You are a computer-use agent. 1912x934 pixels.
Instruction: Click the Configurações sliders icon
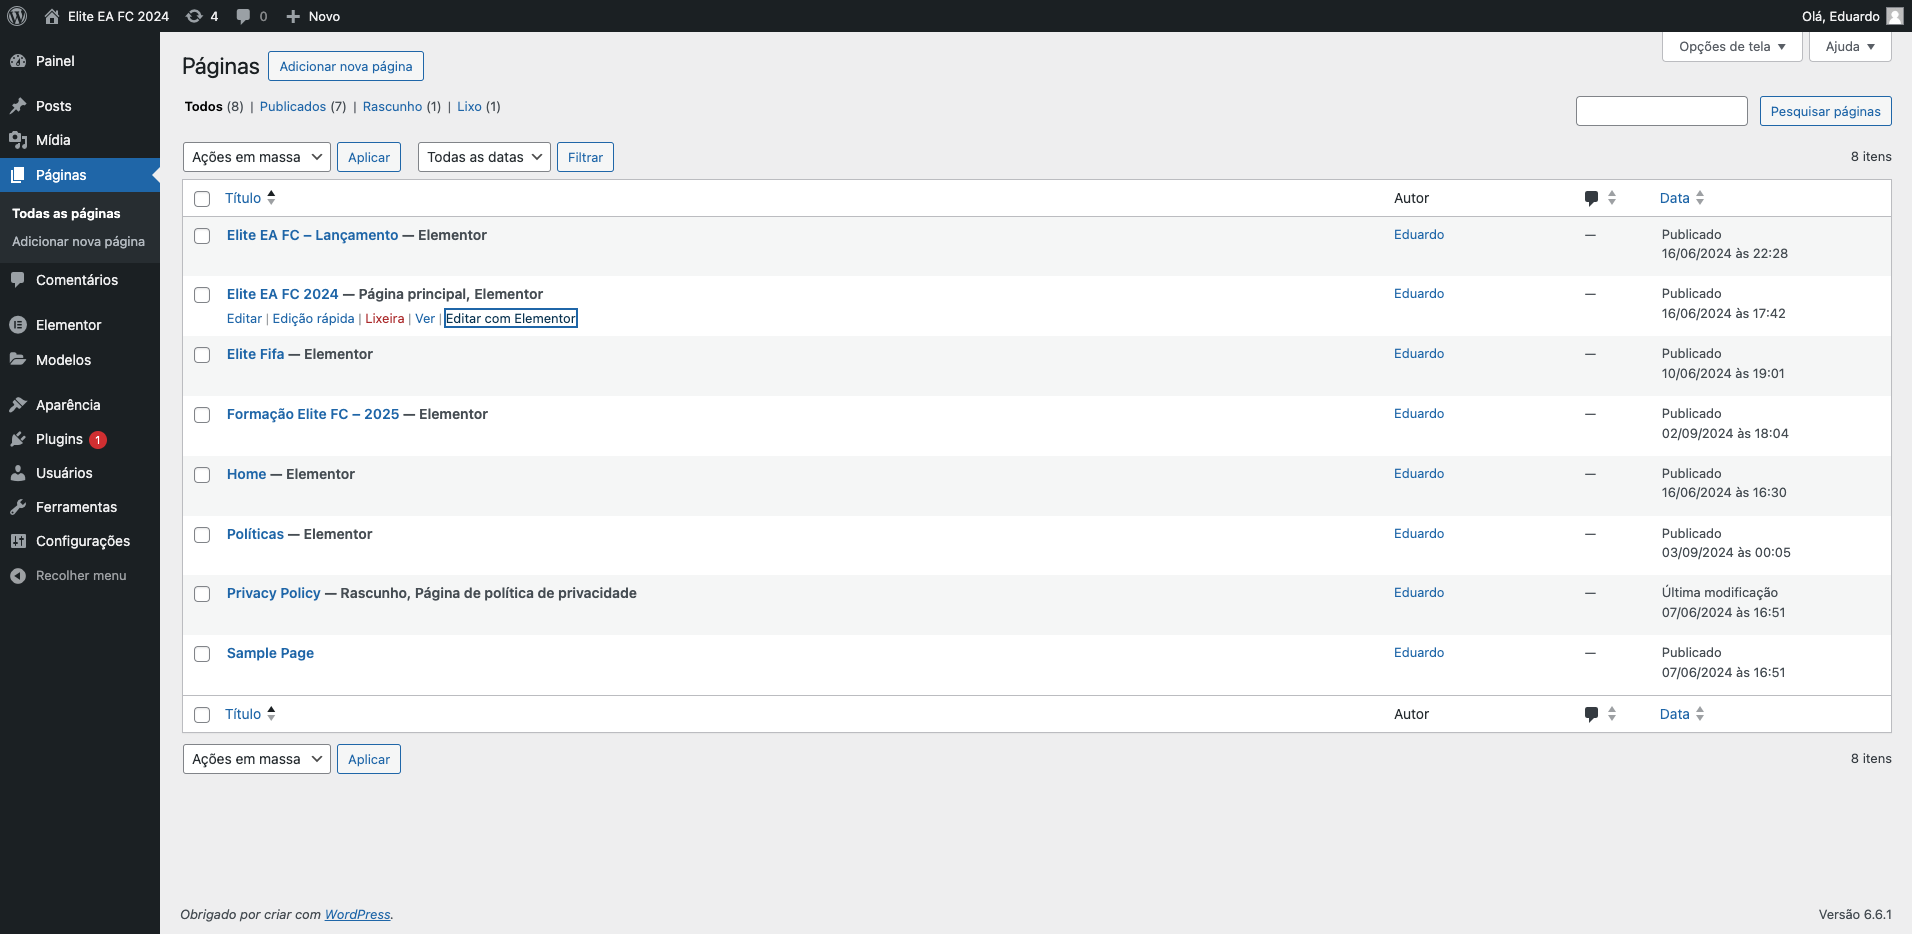[18, 541]
